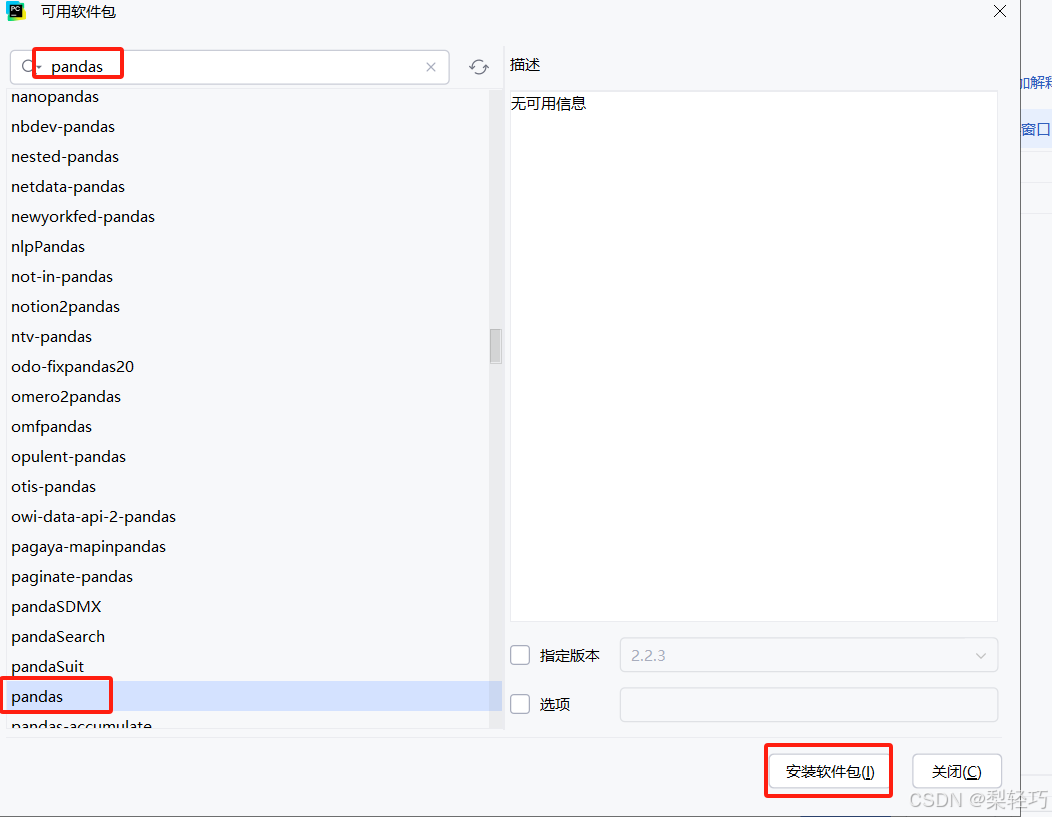
Task: Select the otis-pandas package
Action: pos(248,487)
